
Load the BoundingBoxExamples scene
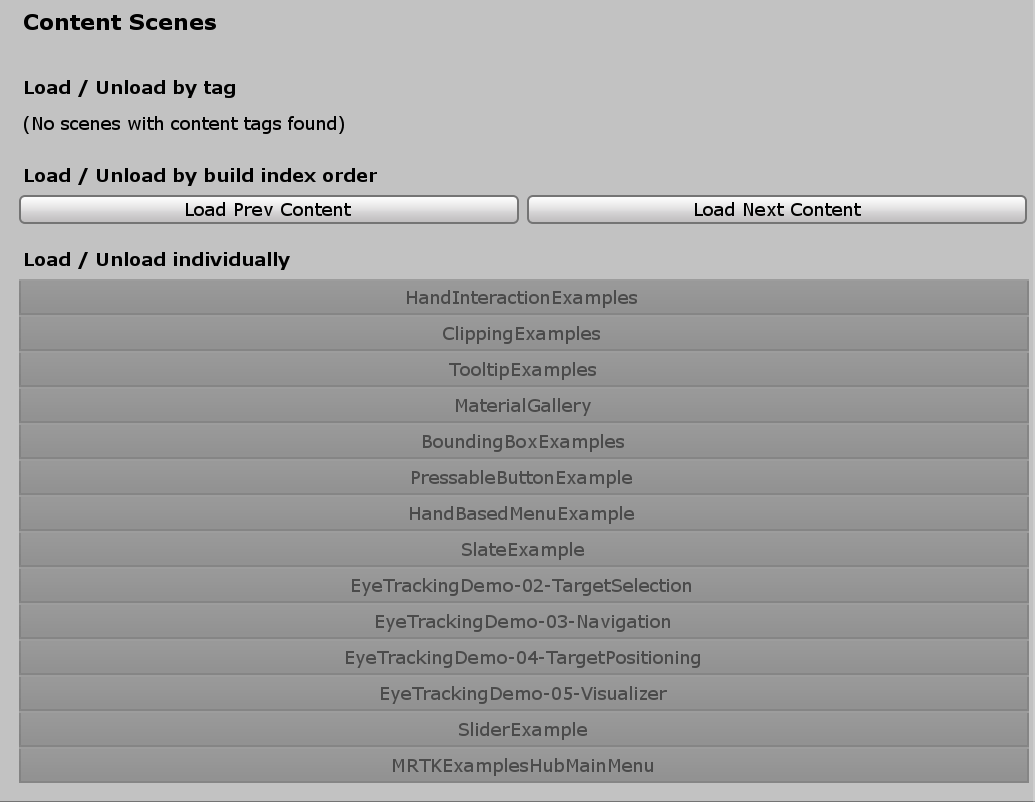point(521,441)
